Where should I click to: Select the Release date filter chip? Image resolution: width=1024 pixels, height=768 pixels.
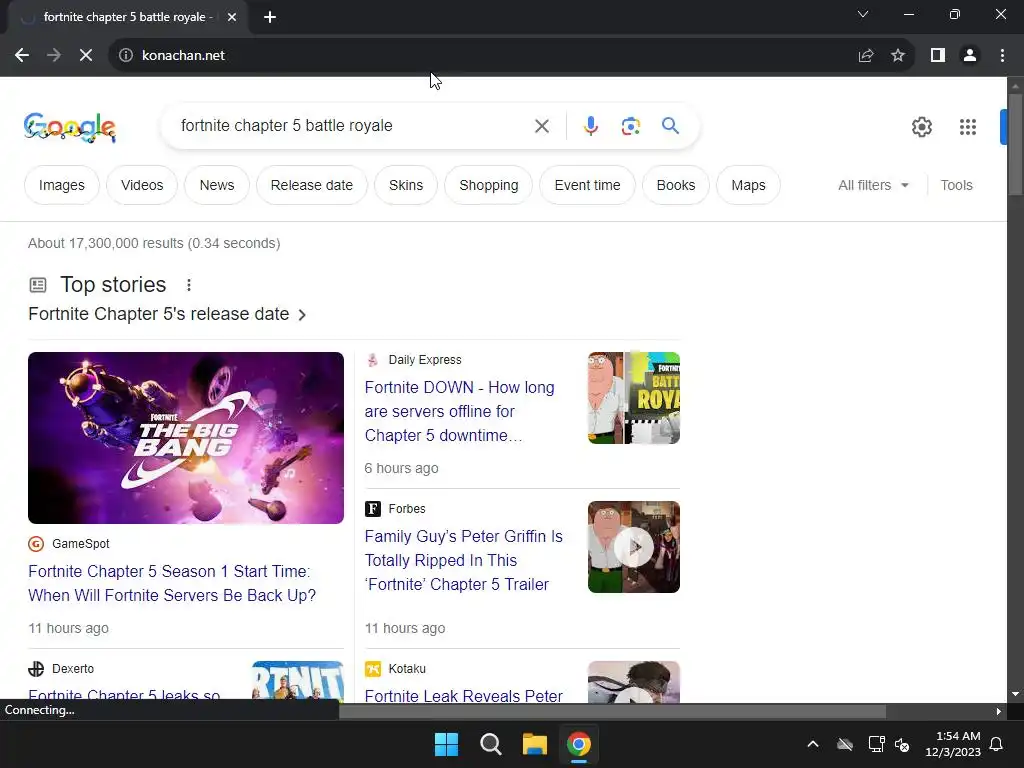click(x=312, y=185)
